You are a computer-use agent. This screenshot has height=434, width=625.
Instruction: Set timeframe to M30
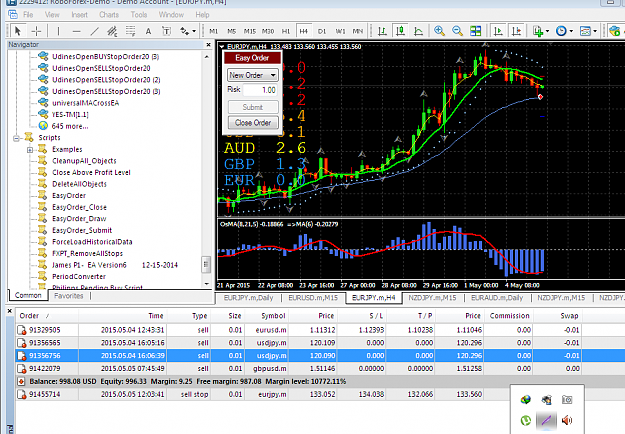coord(268,31)
